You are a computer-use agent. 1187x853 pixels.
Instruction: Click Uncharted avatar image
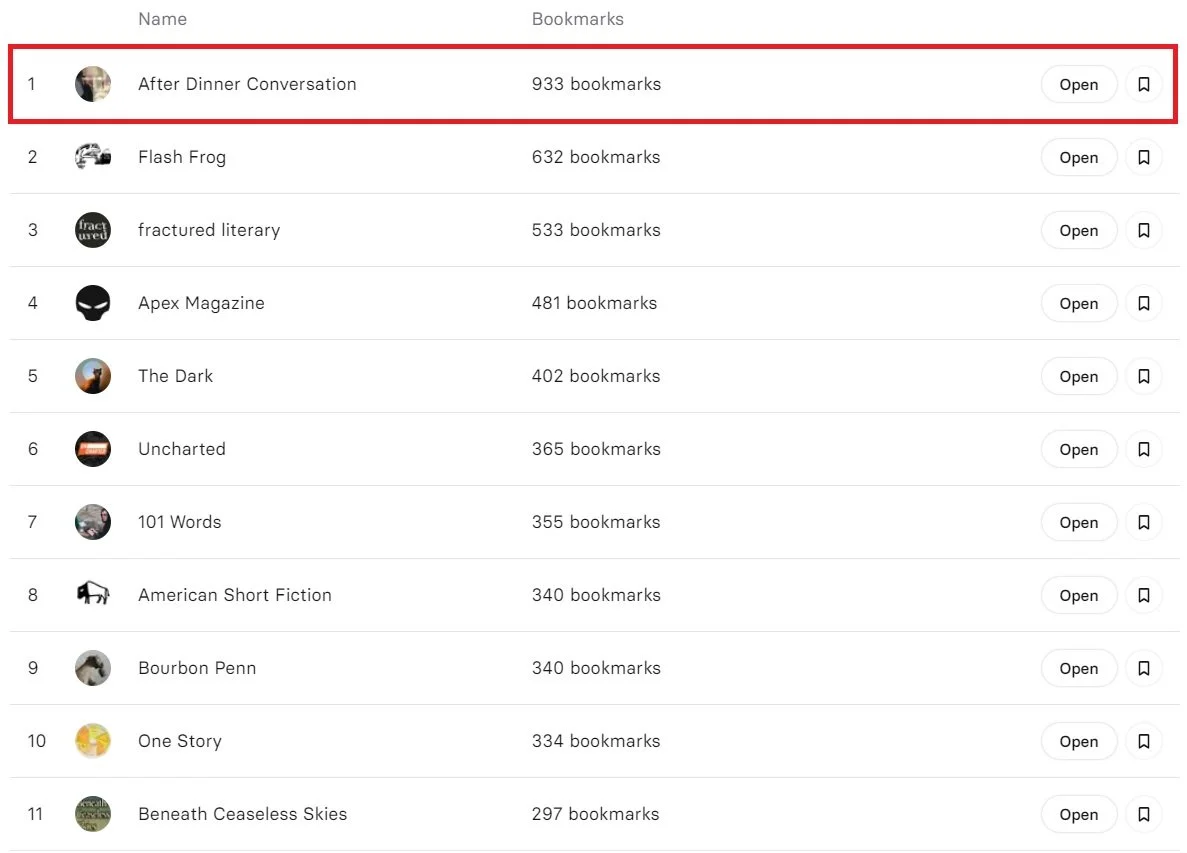[x=93, y=449]
